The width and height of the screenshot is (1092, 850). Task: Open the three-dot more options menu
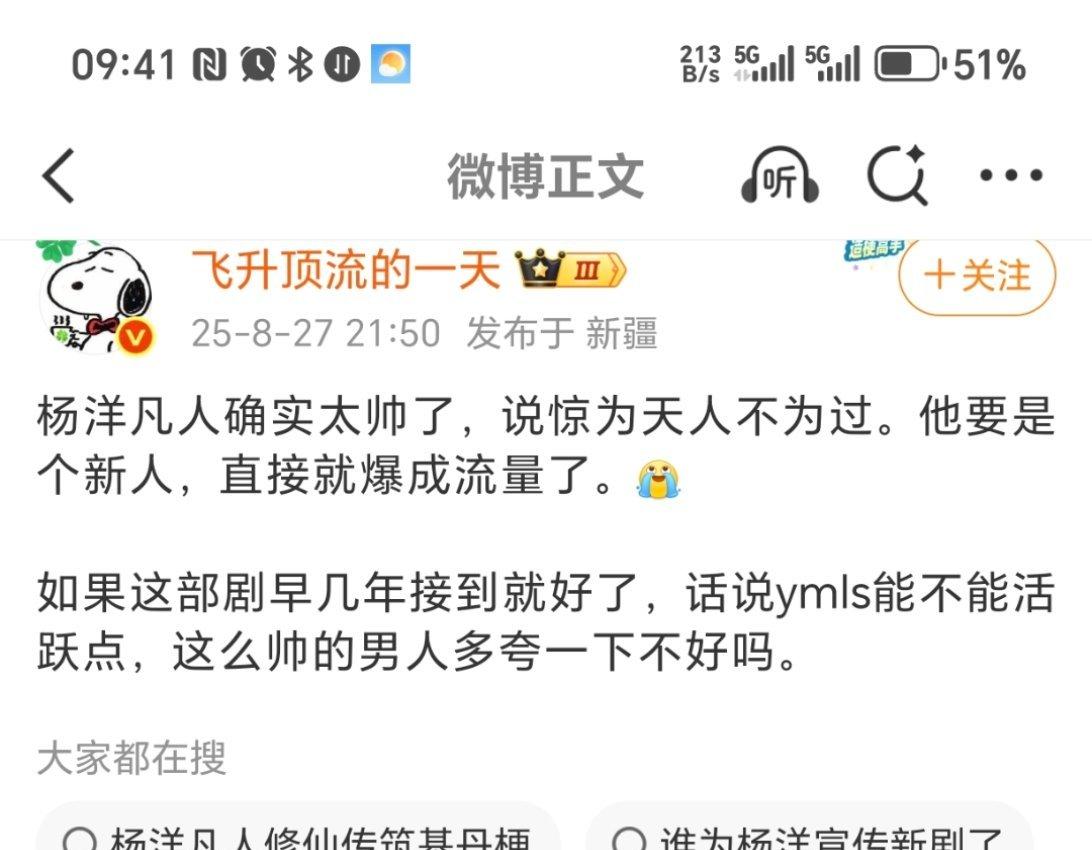click(1011, 175)
